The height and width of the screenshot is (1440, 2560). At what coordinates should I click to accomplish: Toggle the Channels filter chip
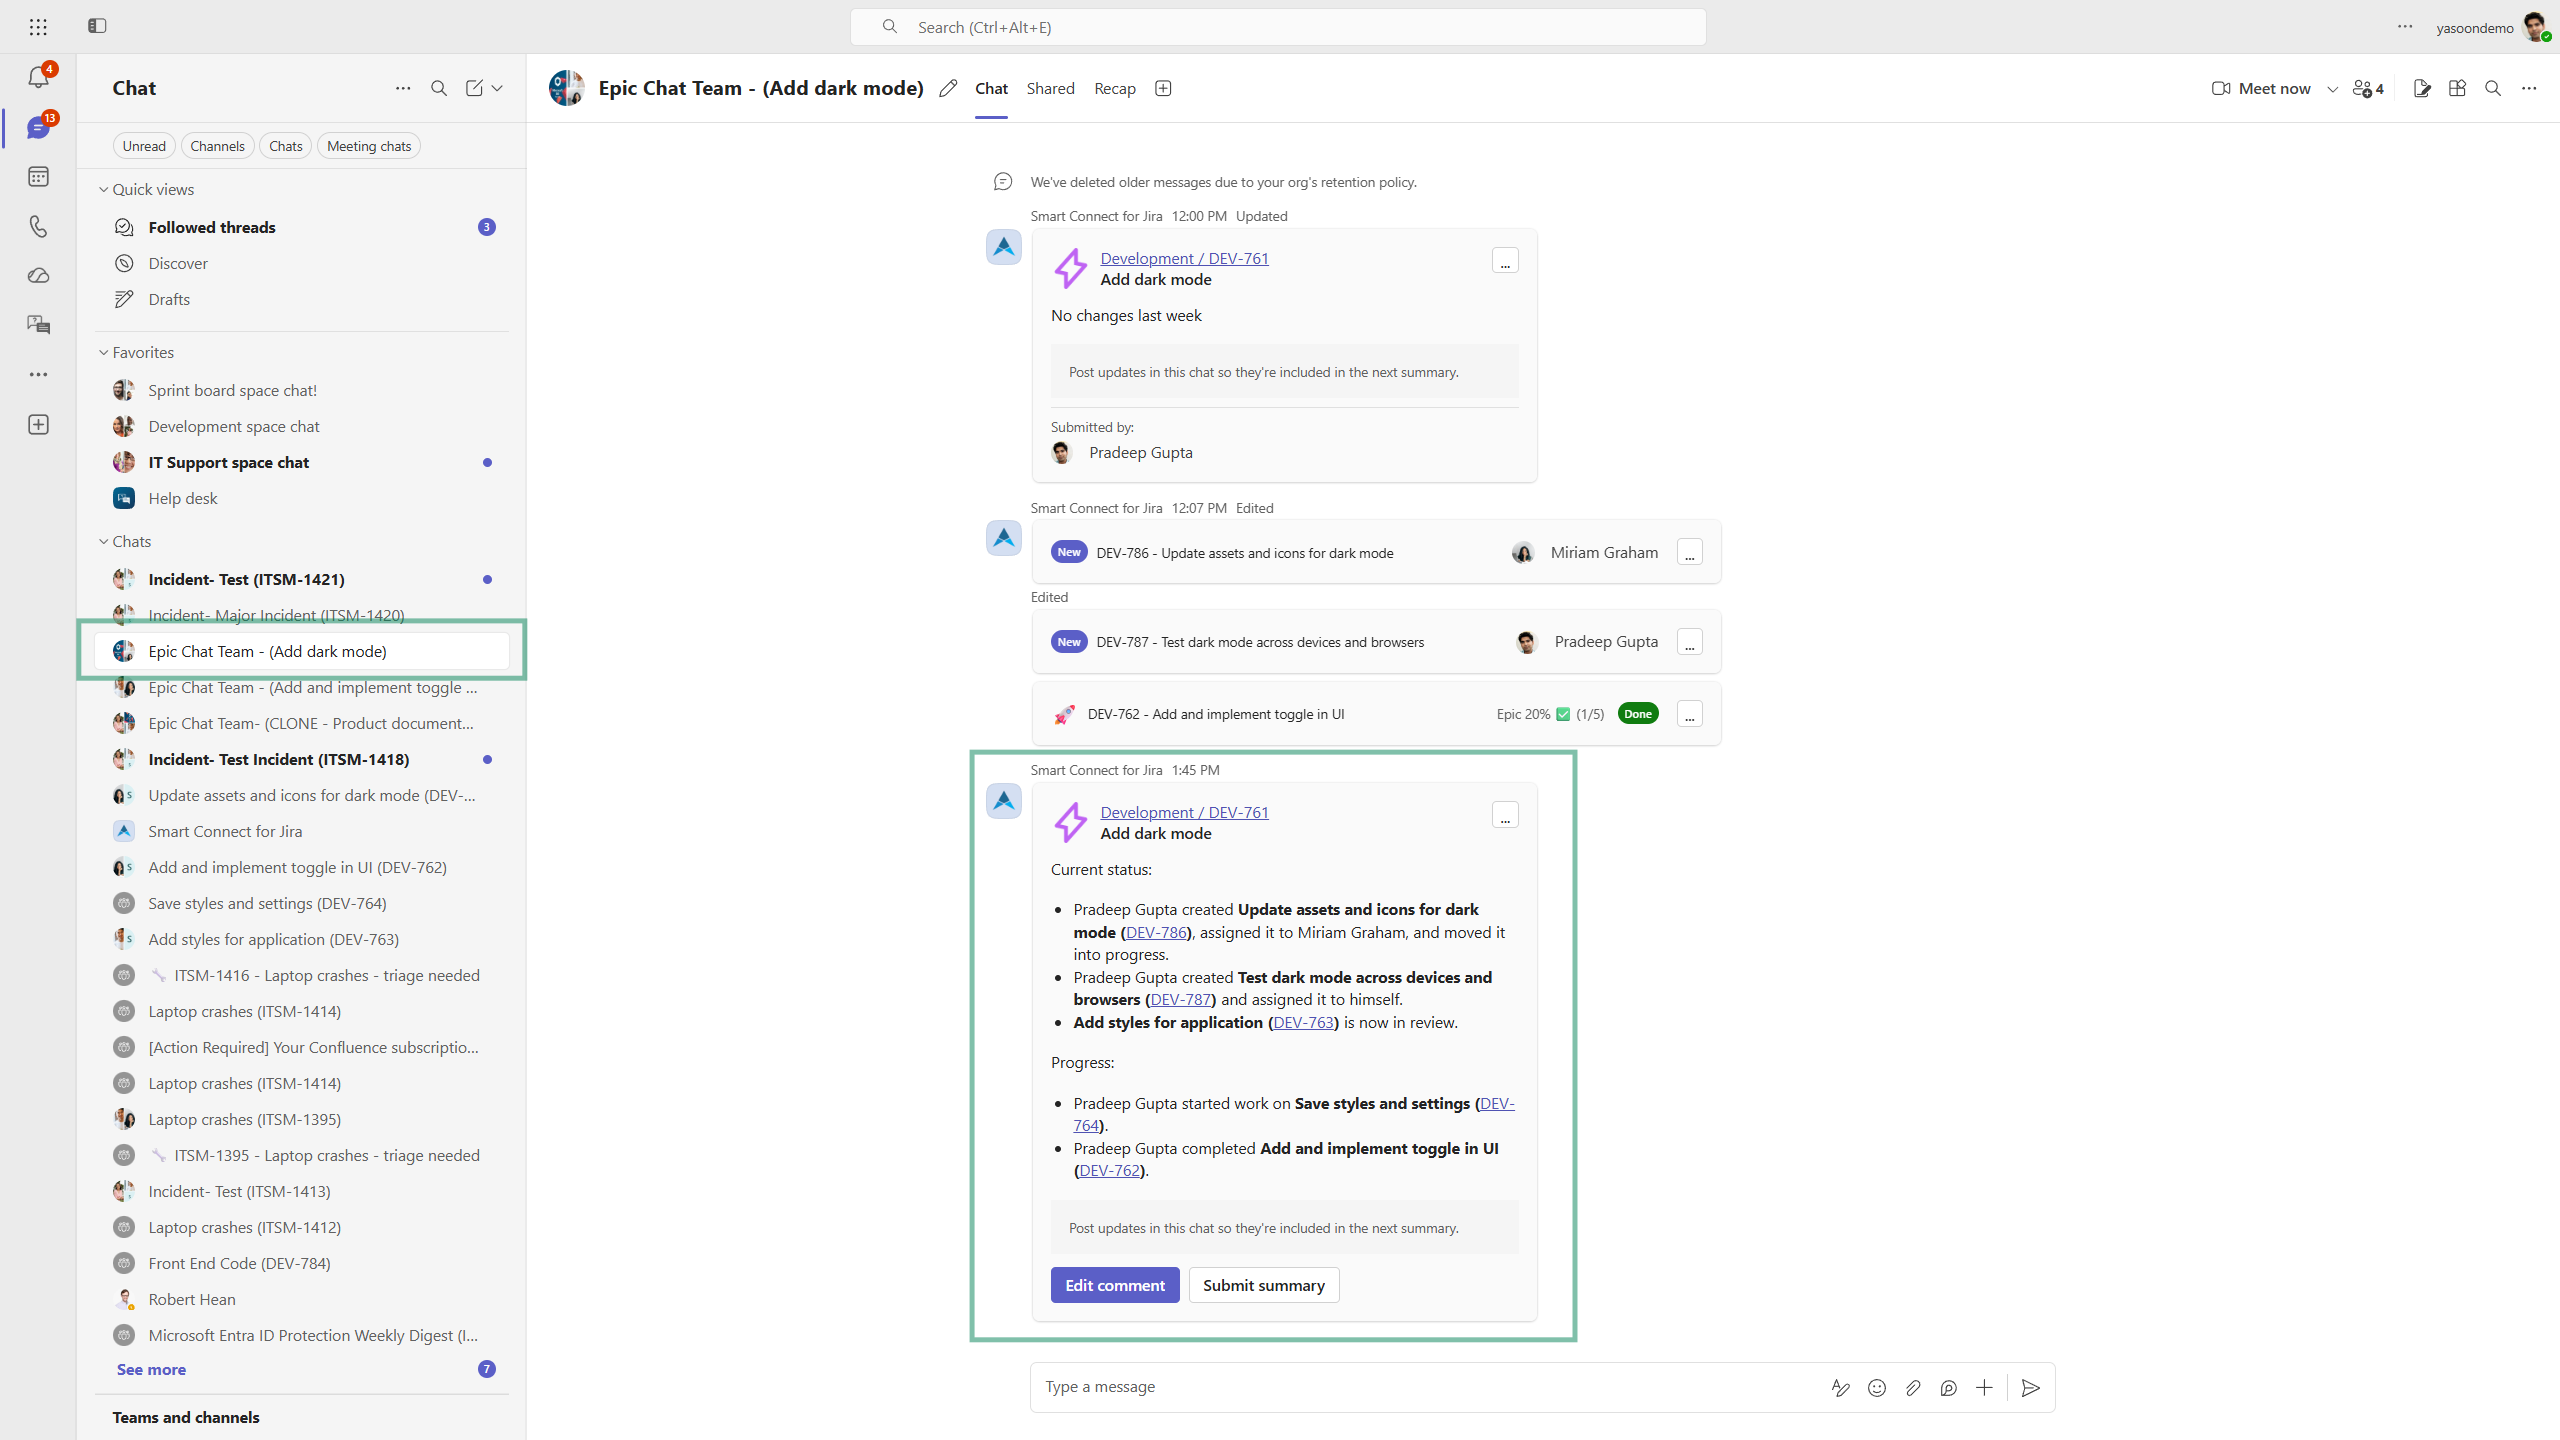click(x=217, y=146)
